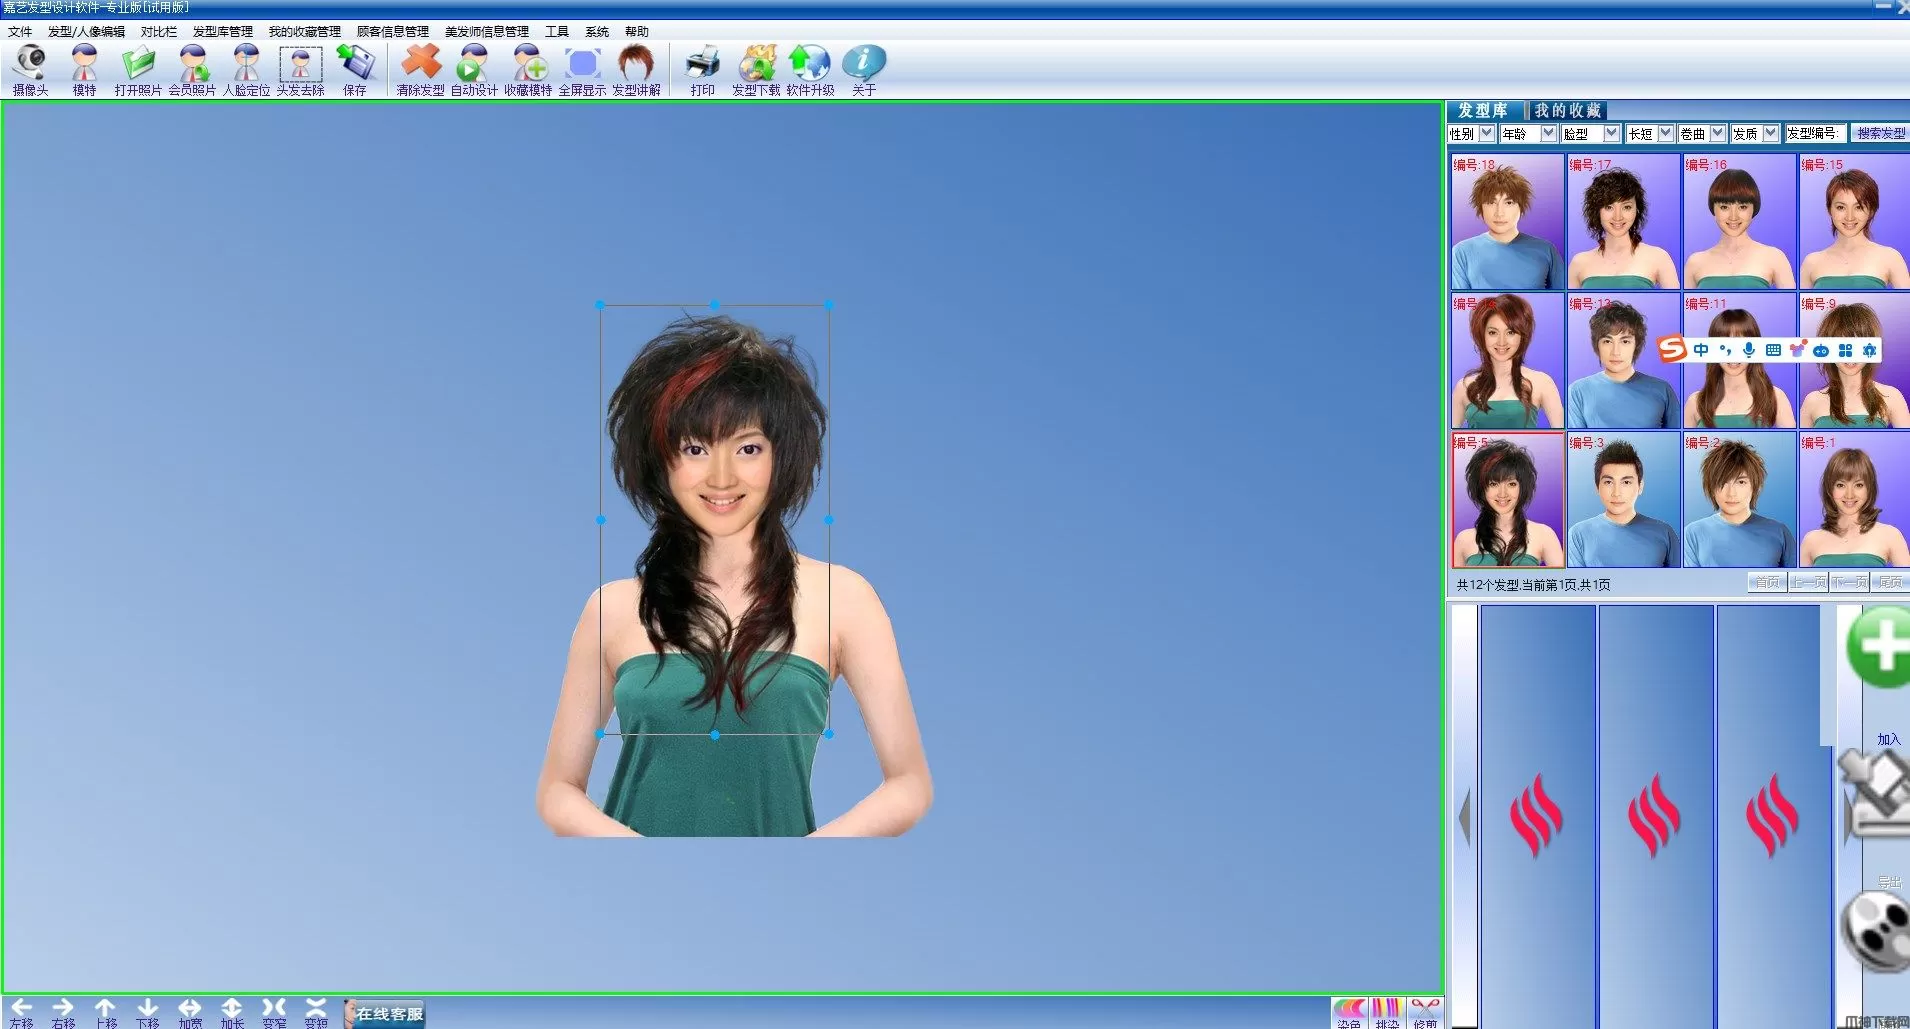Image resolution: width=1910 pixels, height=1029 pixels.
Task: Open a photo with 打开照片
Action: (x=138, y=68)
